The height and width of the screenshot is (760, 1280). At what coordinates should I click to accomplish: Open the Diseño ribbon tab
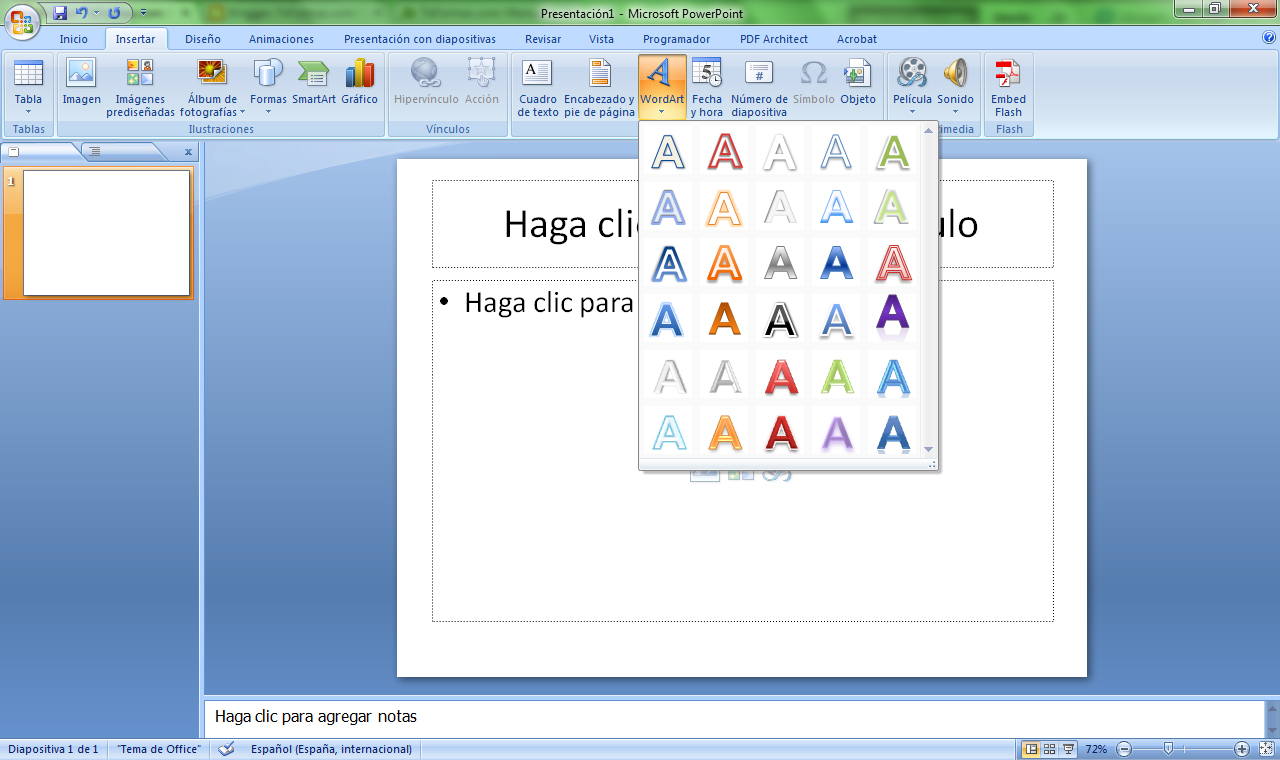(203, 39)
